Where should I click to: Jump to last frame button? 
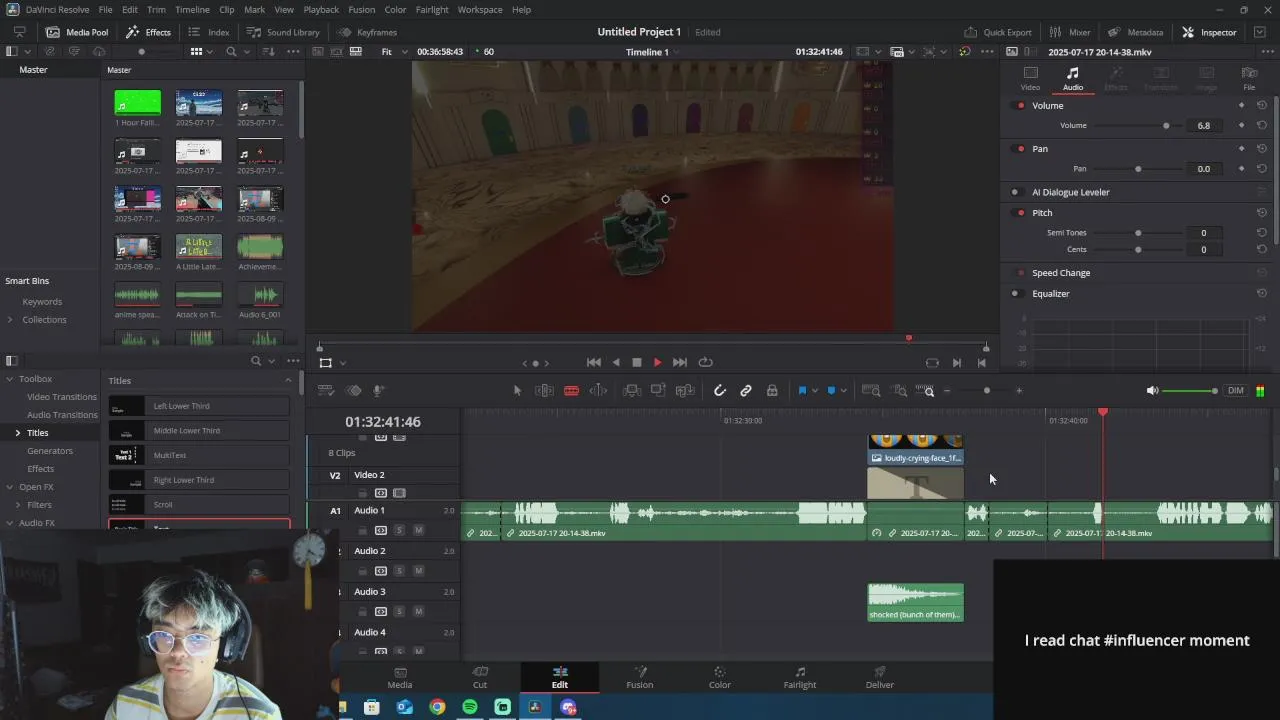point(680,363)
